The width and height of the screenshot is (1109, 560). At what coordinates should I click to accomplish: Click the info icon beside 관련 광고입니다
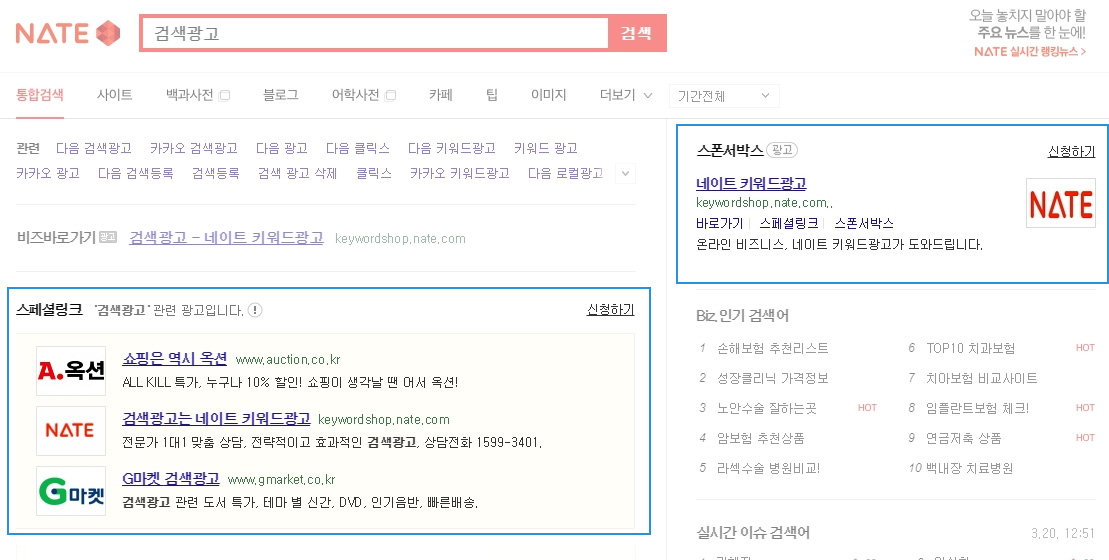click(255, 310)
